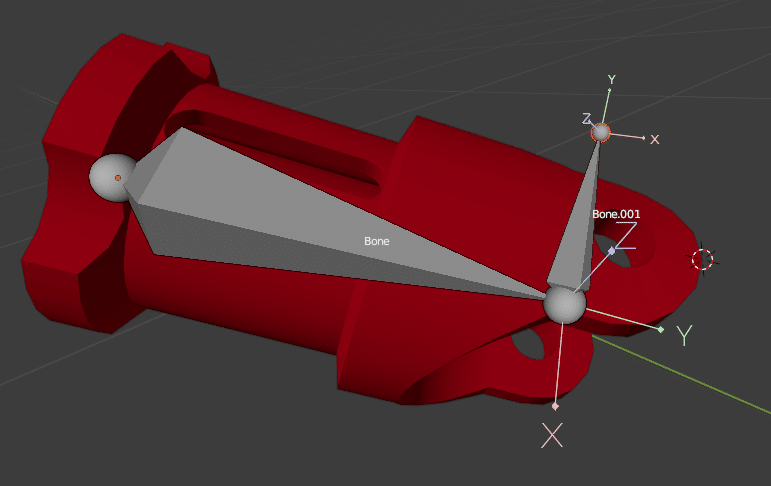771x486 pixels.
Task: Click the lower mounting hole on the red mesh
Action: 530,343
